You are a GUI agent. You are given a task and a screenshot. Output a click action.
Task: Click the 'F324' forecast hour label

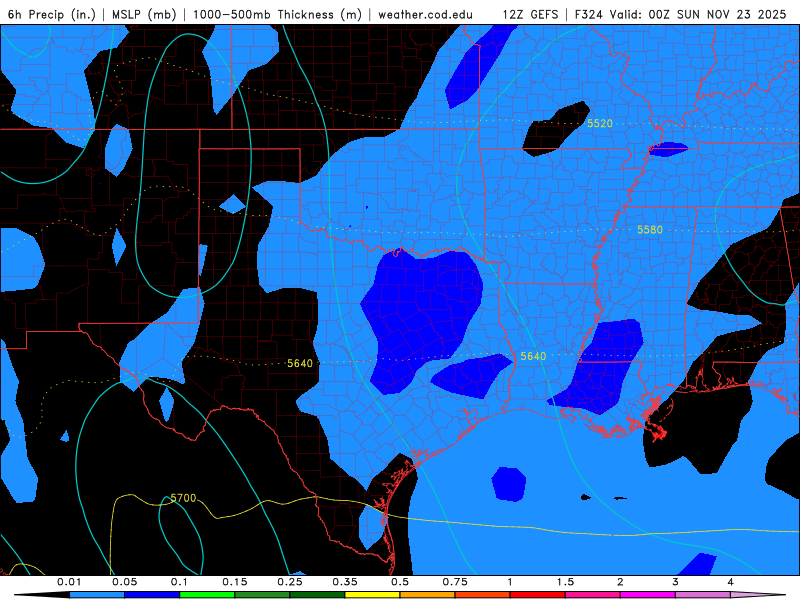pyautogui.click(x=590, y=15)
